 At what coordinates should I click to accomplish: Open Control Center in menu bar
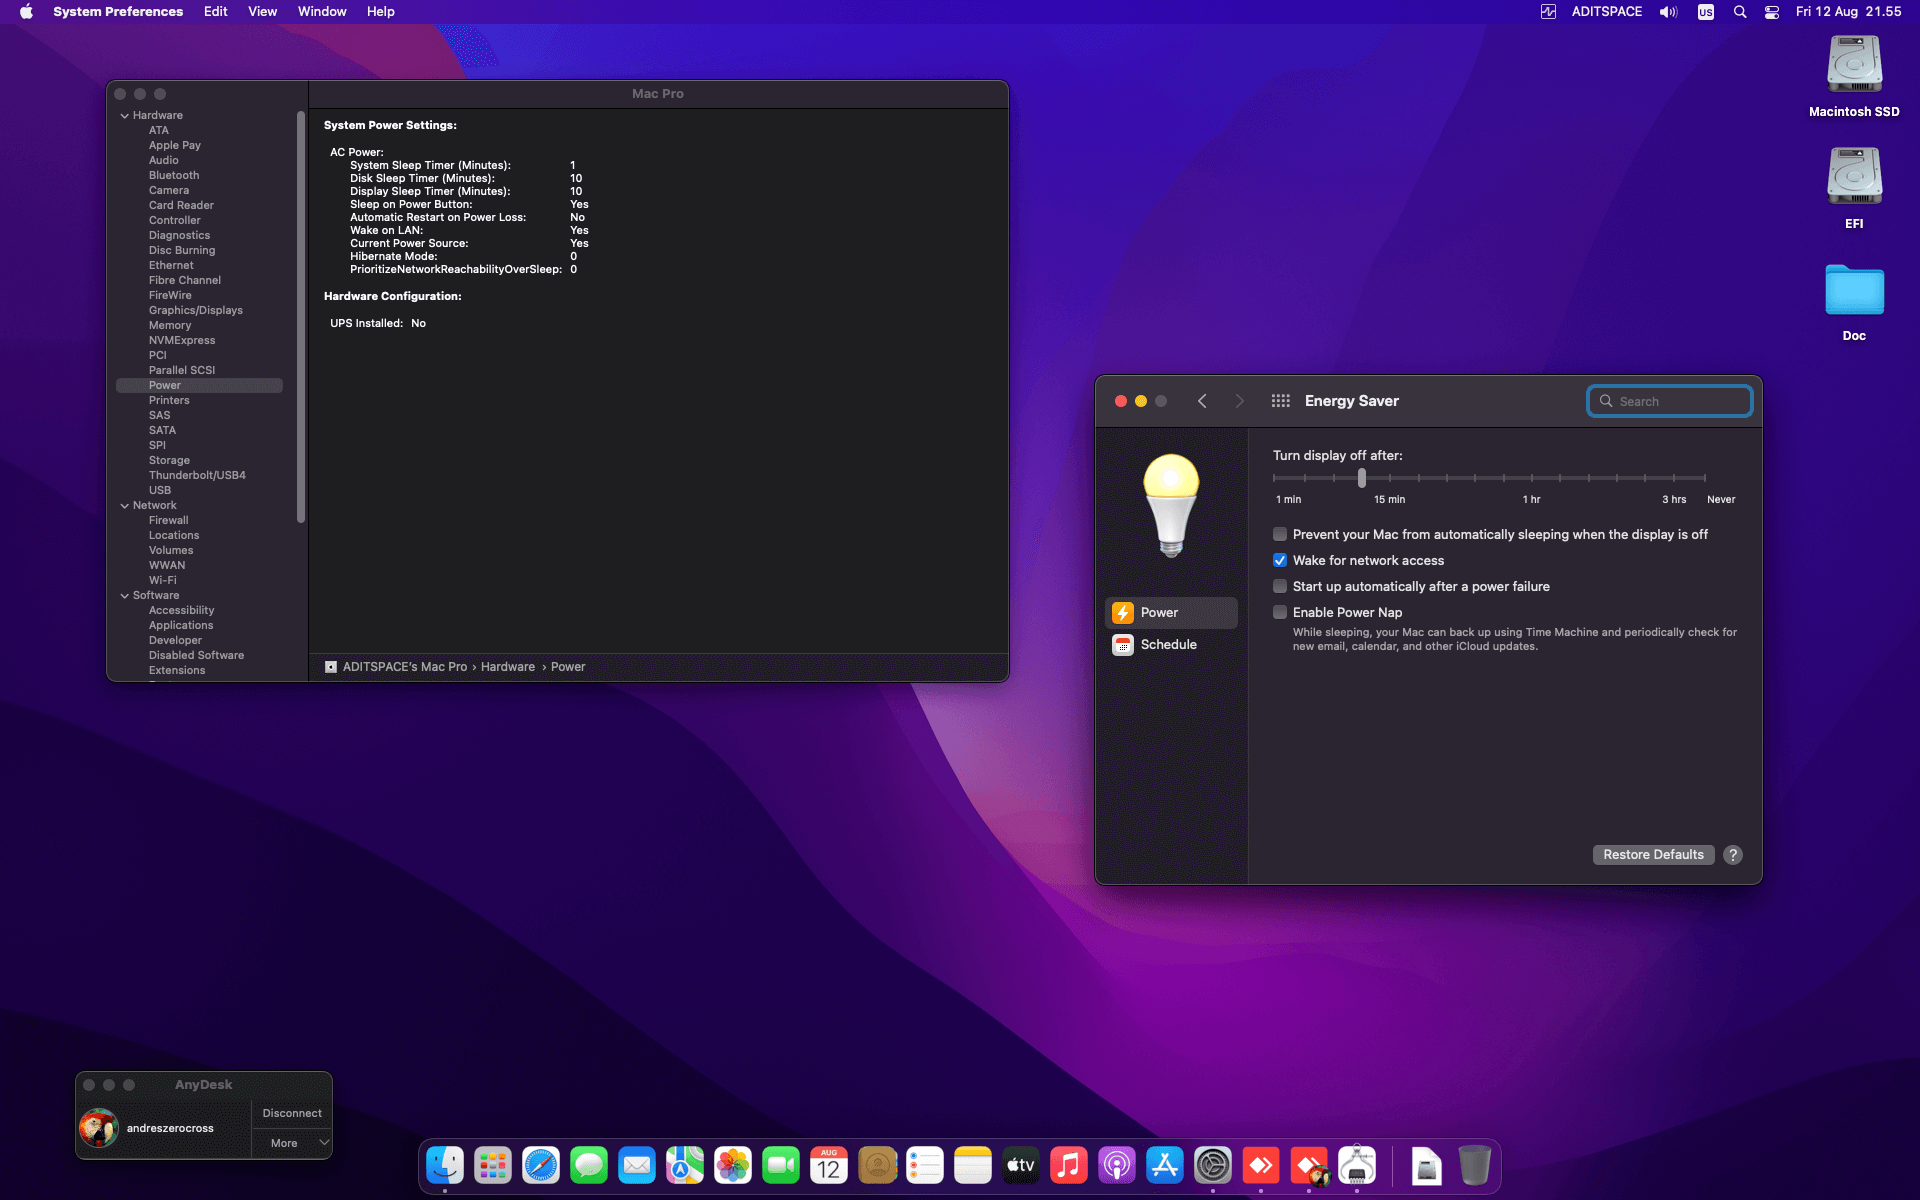point(1771,12)
